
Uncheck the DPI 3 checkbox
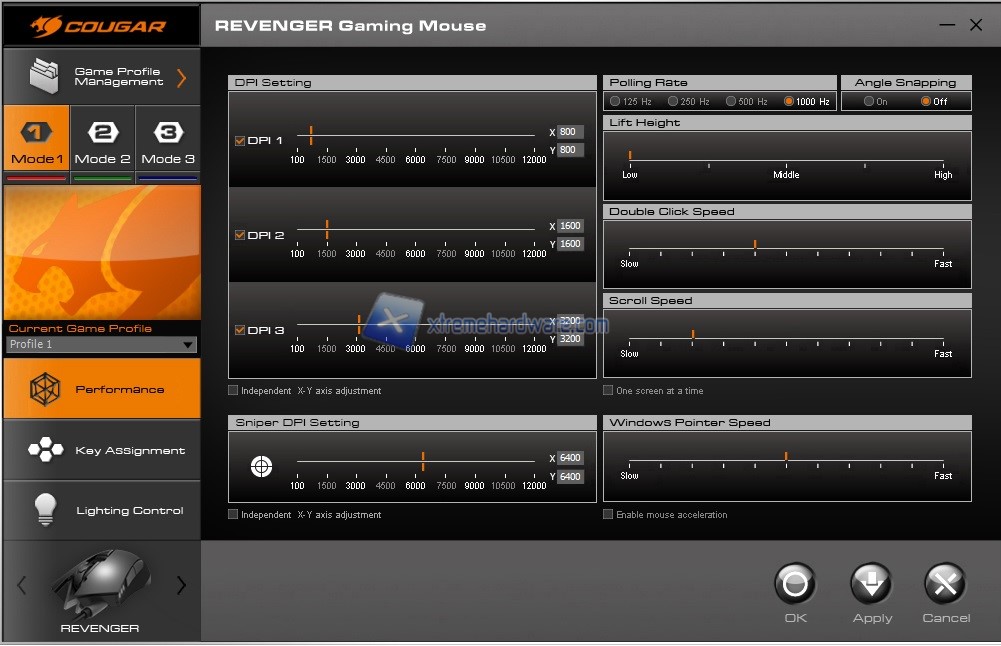pos(239,330)
